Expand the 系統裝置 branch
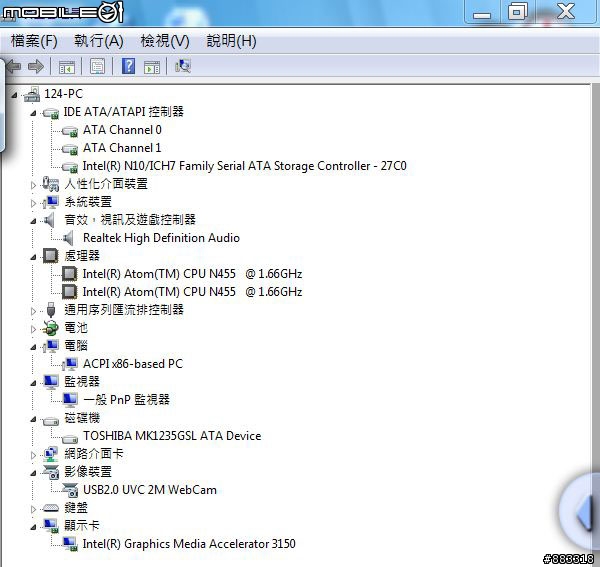 [33, 203]
